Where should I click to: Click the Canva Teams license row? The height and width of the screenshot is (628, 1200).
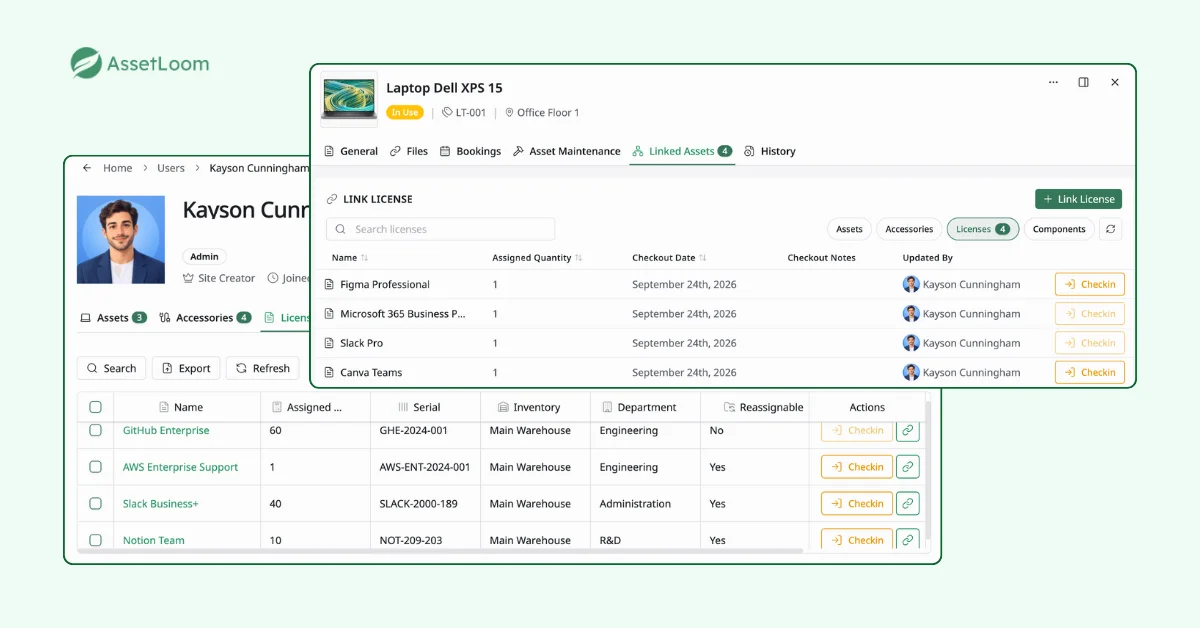point(725,372)
